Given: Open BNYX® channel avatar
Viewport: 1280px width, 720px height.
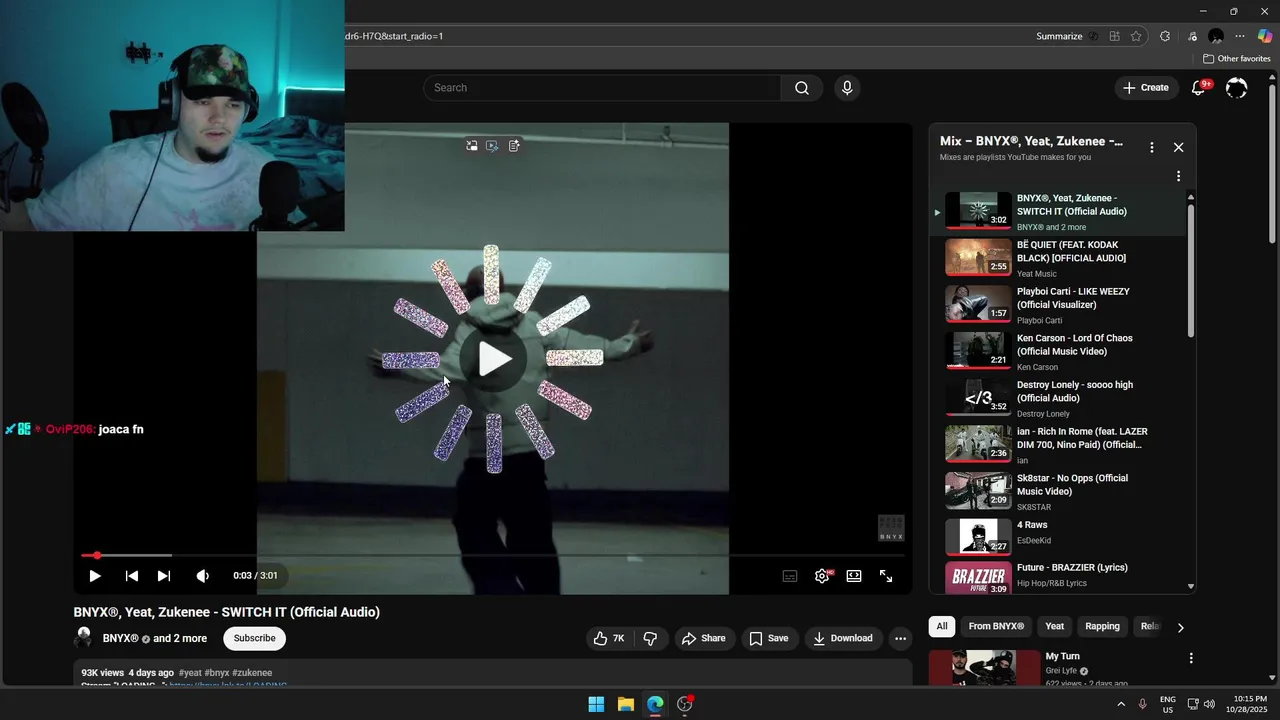Looking at the screenshot, I should 84,638.
